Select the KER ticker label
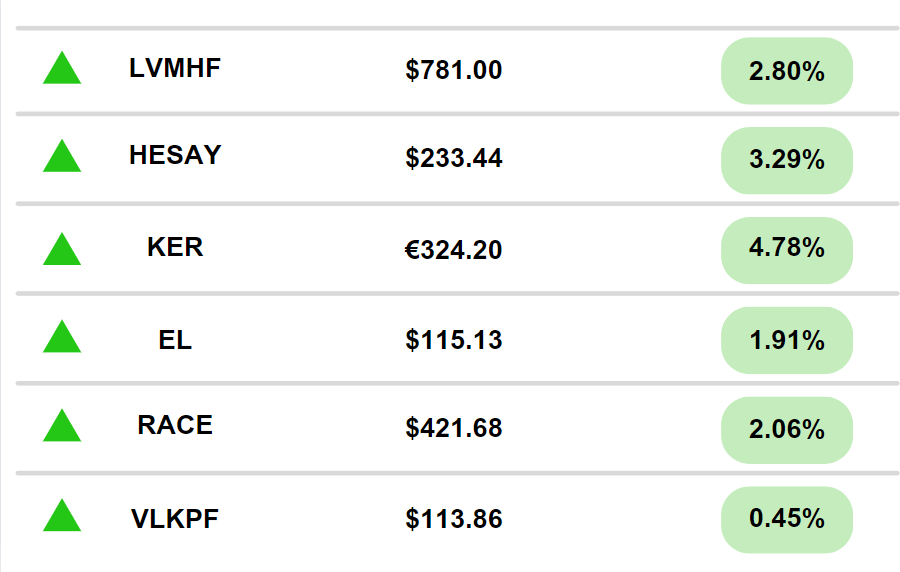Viewport: 900px width, 572px height. tap(175, 247)
